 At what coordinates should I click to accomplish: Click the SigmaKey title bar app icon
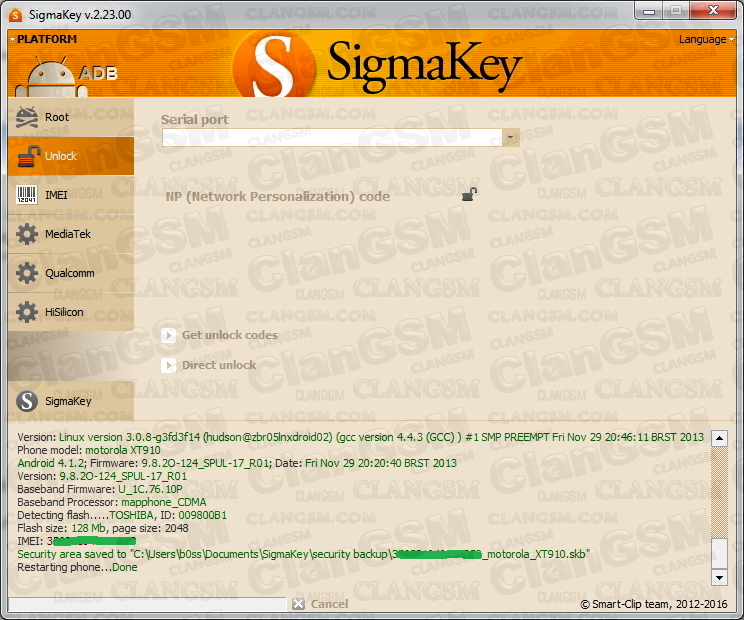(16, 15)
